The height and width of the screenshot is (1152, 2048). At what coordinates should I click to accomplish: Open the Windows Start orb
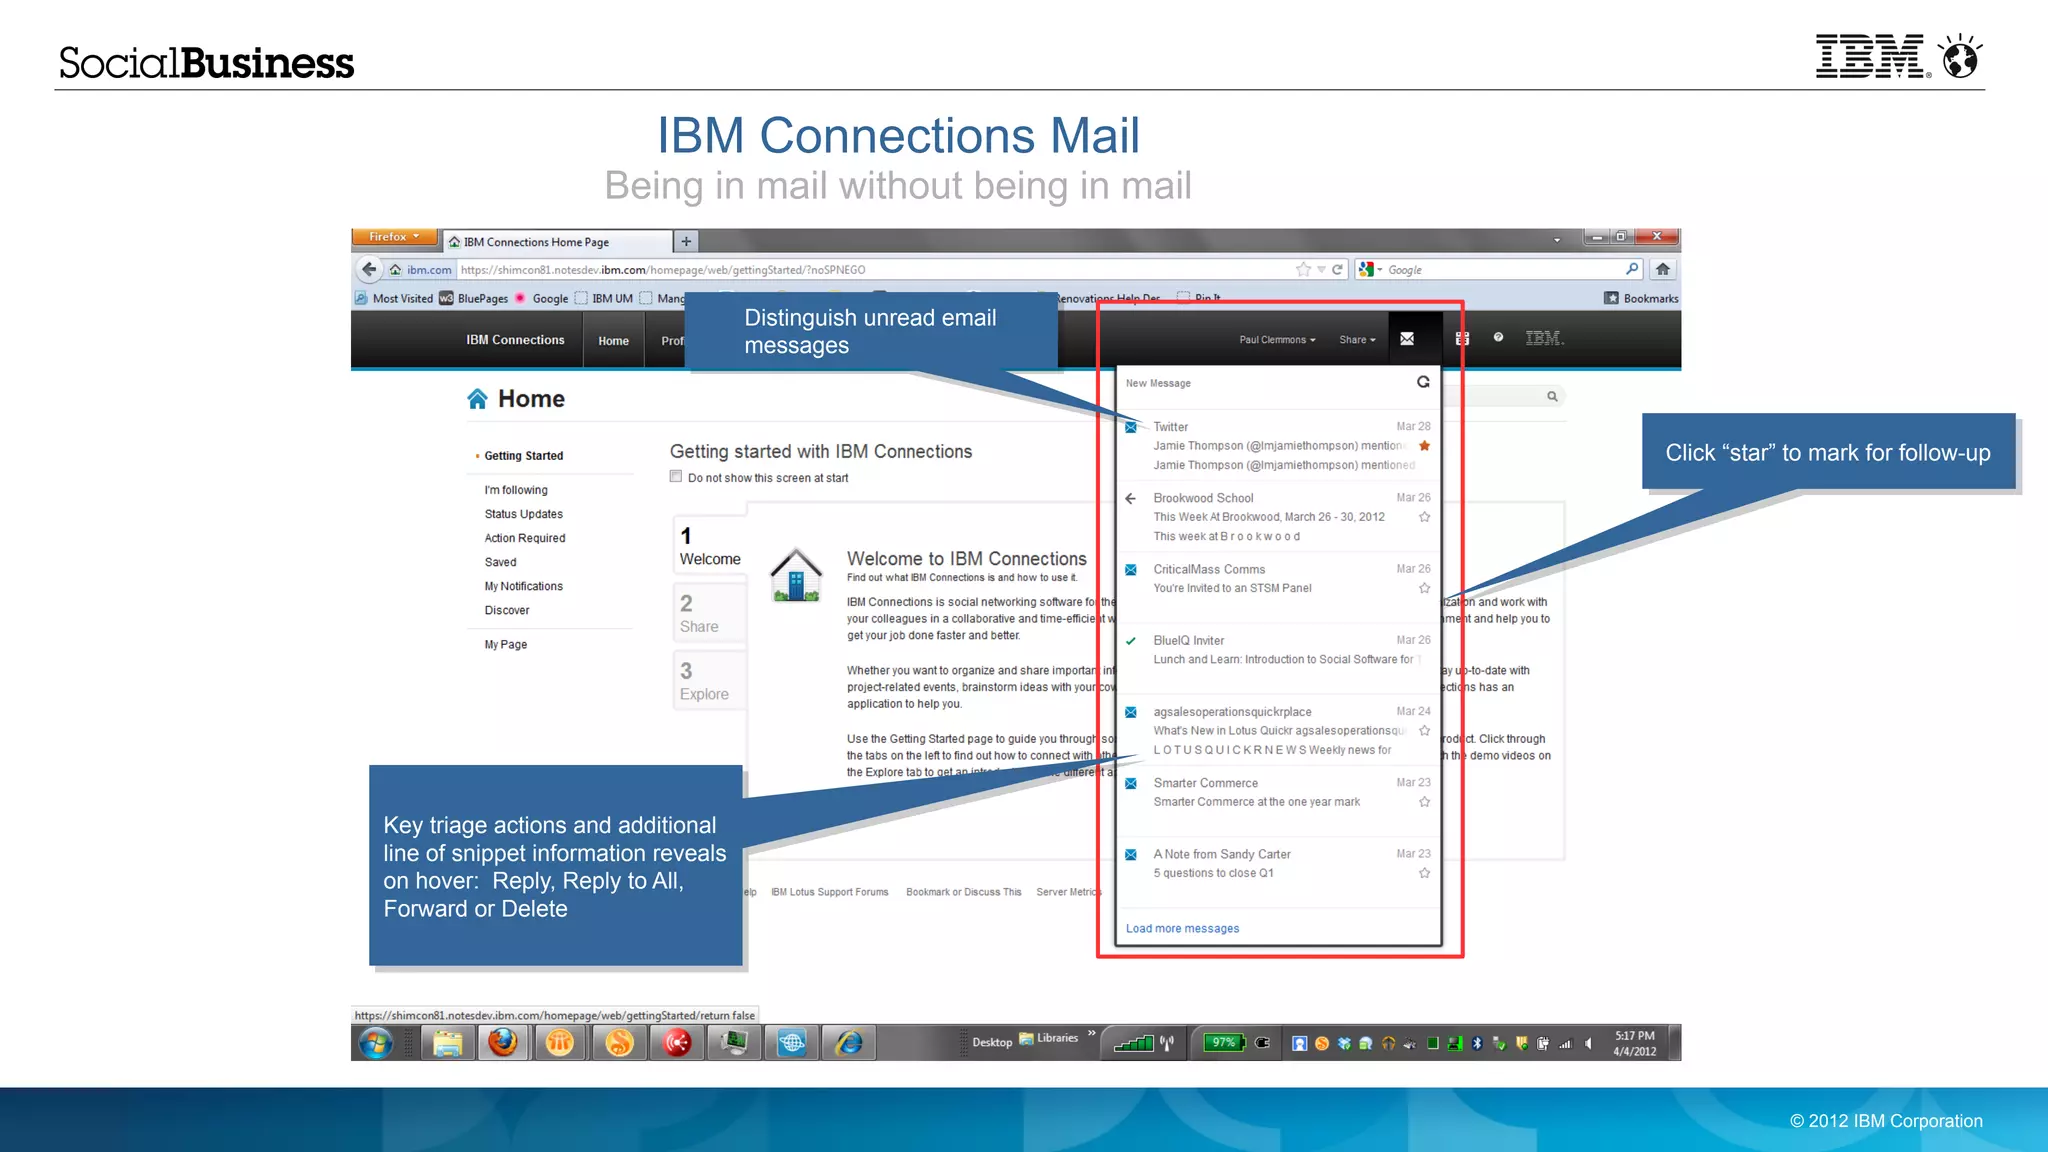click(376, 1043)
